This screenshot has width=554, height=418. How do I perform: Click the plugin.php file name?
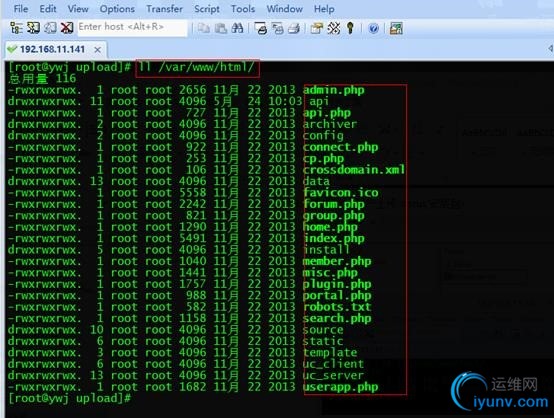coord(337,284)
